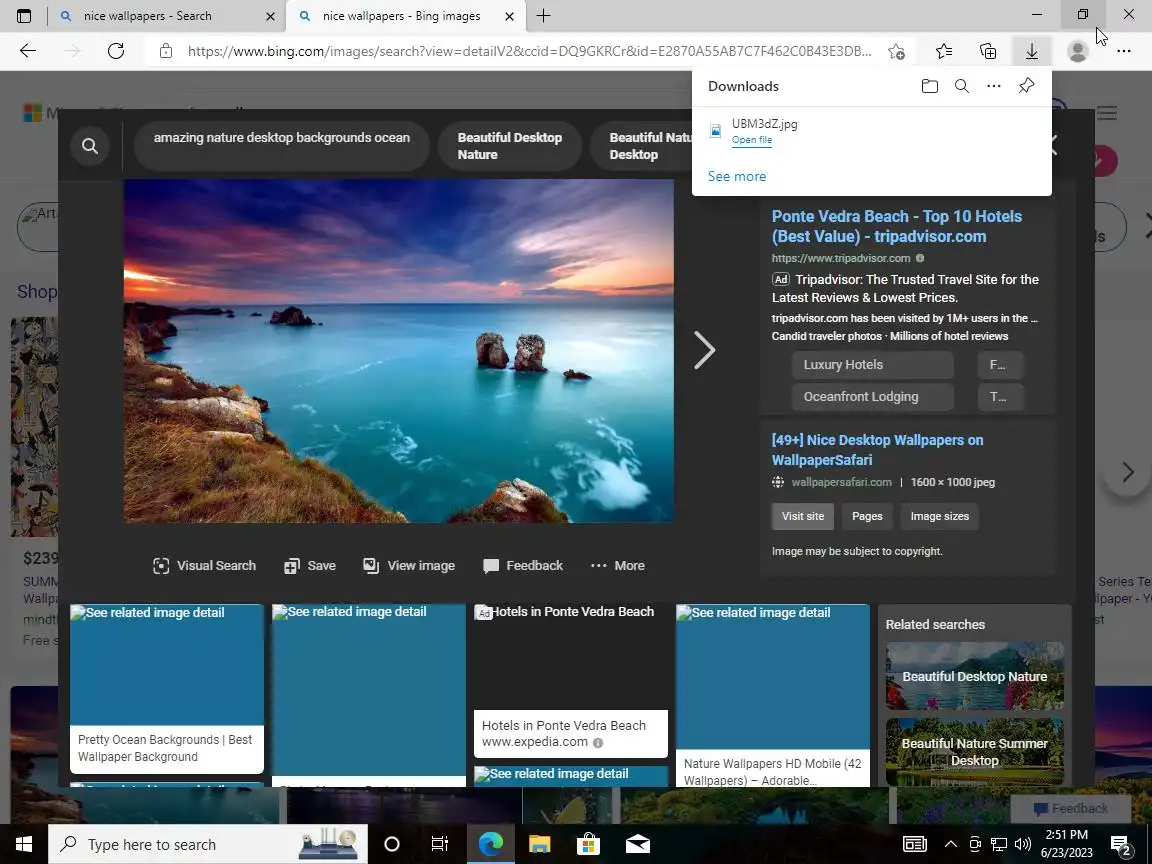This screenshot has width=1152, height=864.
Task: View site information lock icon
Action: point(166,51)
